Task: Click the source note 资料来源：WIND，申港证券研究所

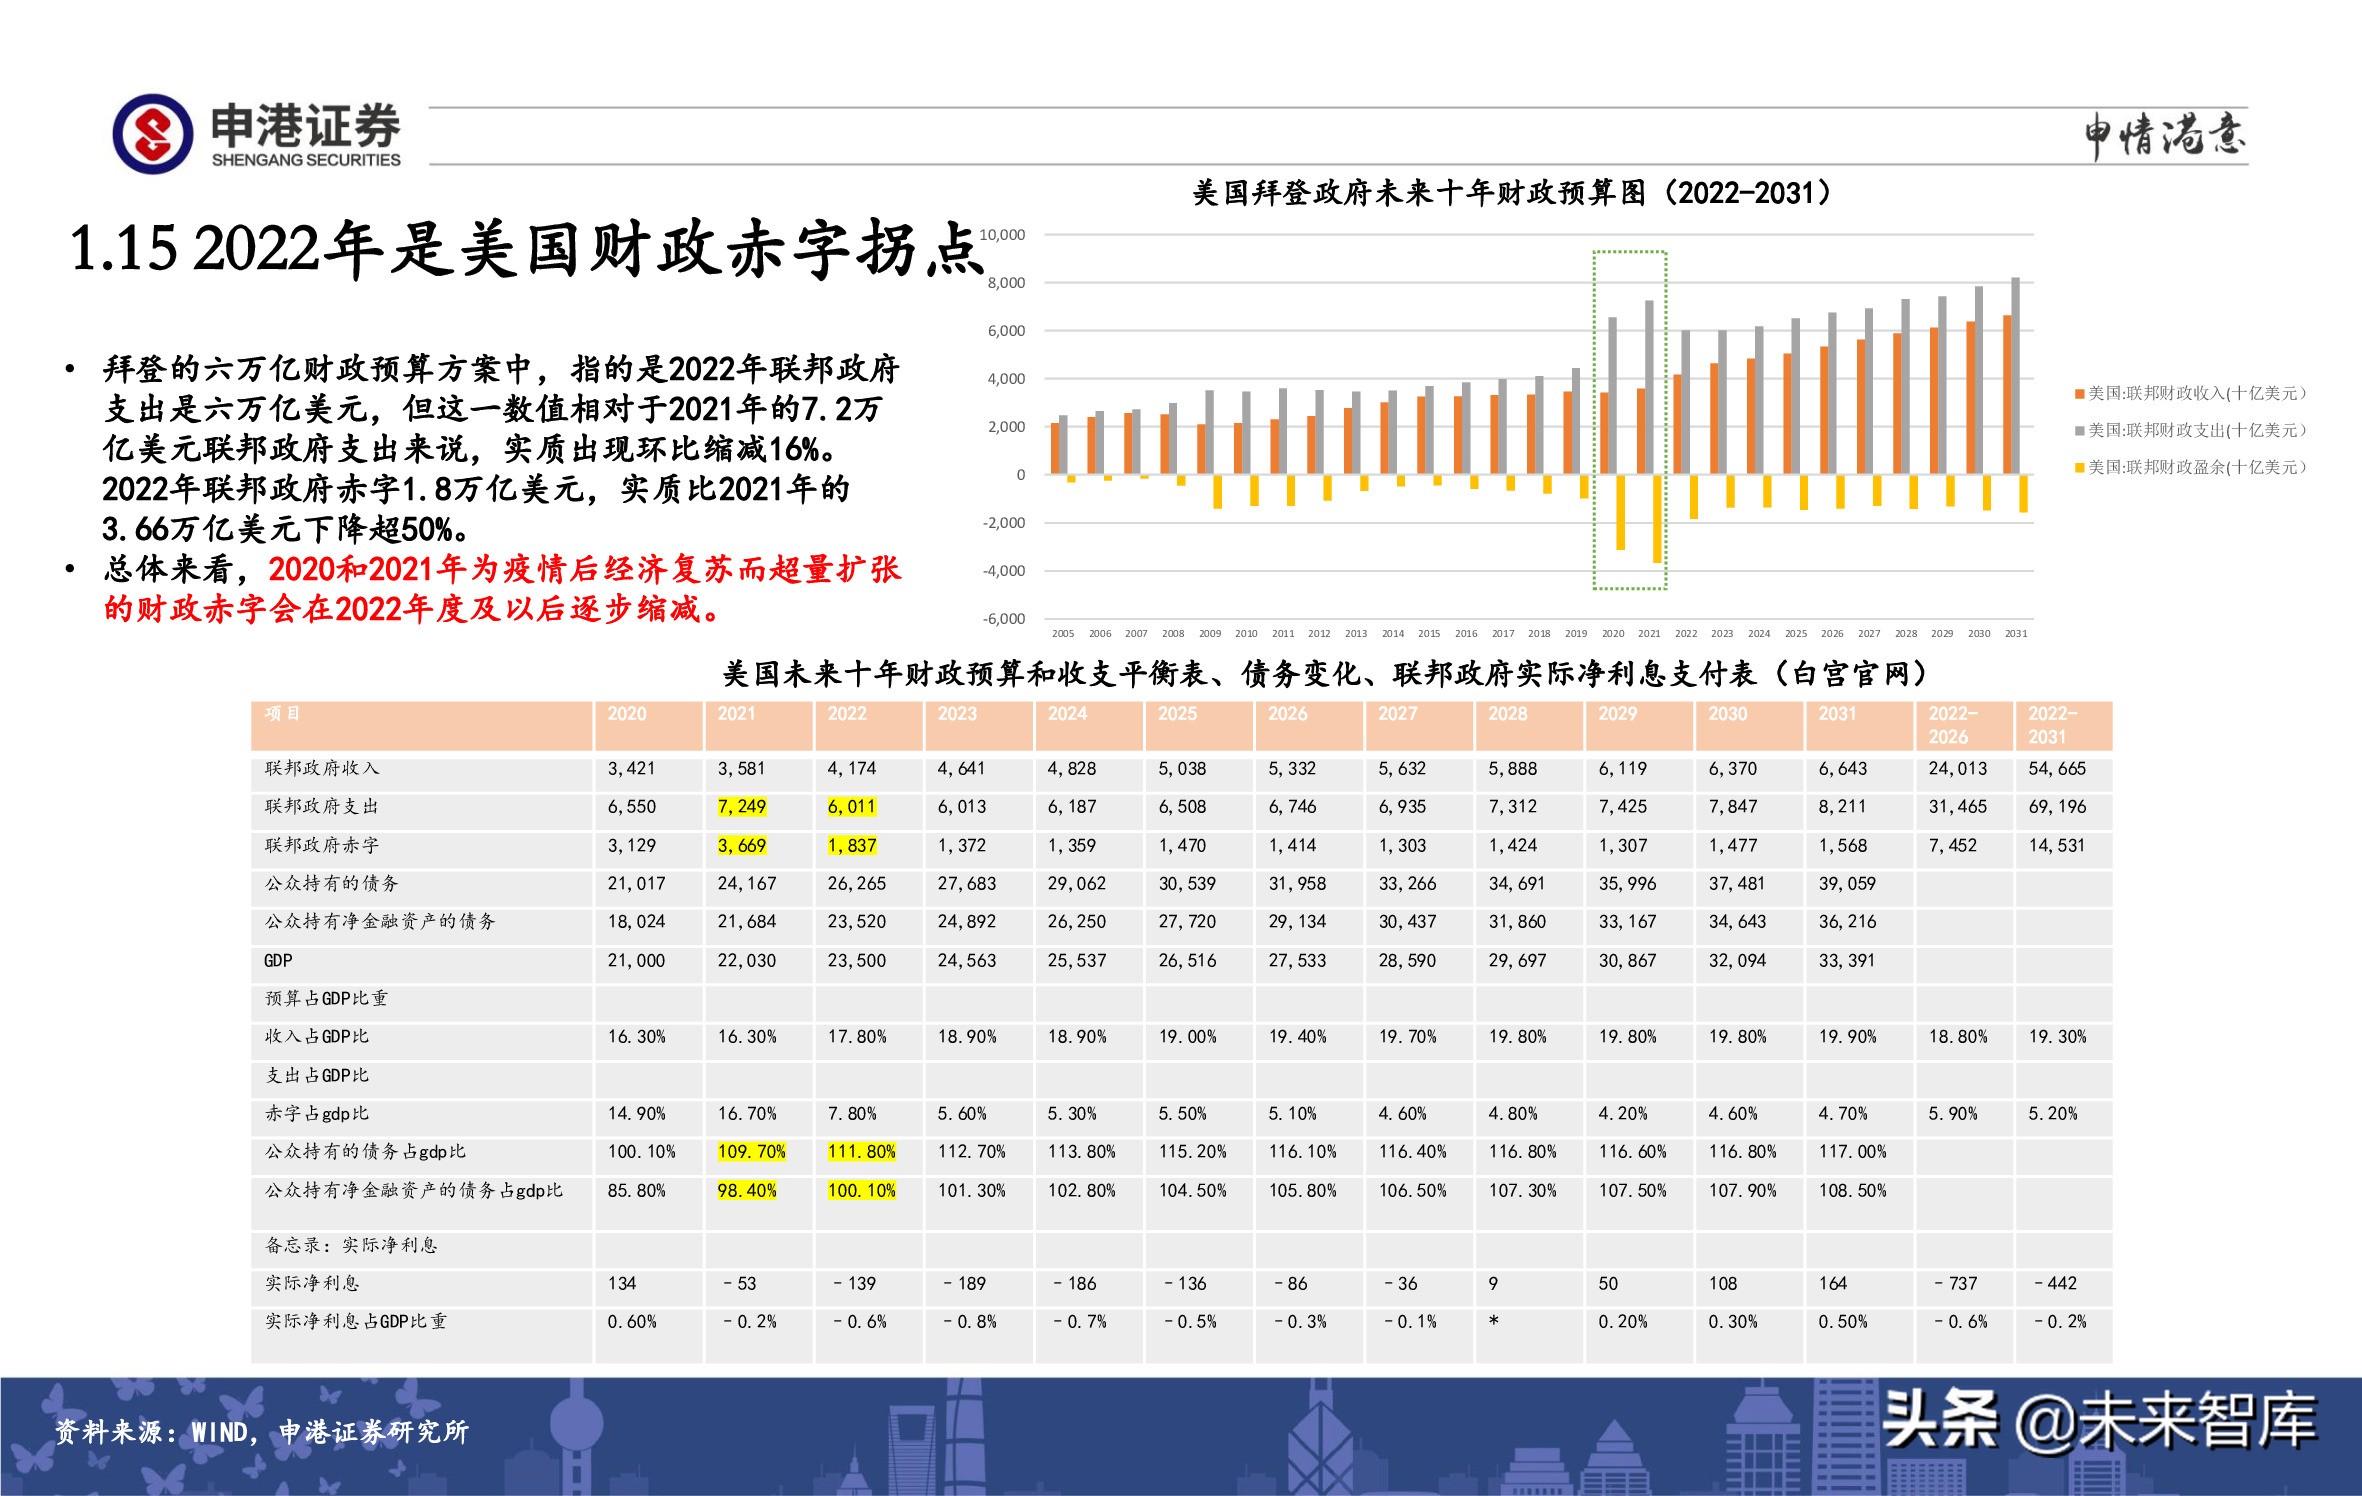Action: point(261,1433)
